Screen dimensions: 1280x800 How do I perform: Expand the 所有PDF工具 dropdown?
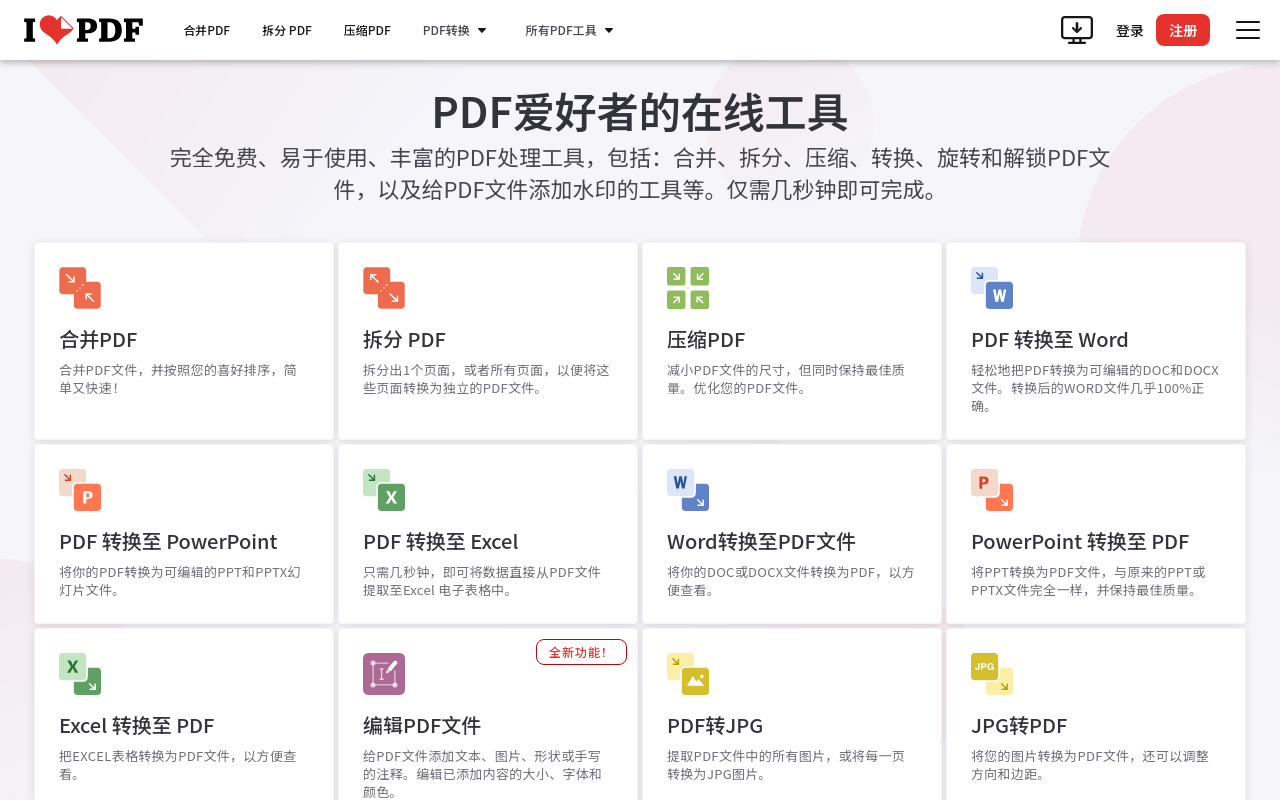(x=569, y=30)
